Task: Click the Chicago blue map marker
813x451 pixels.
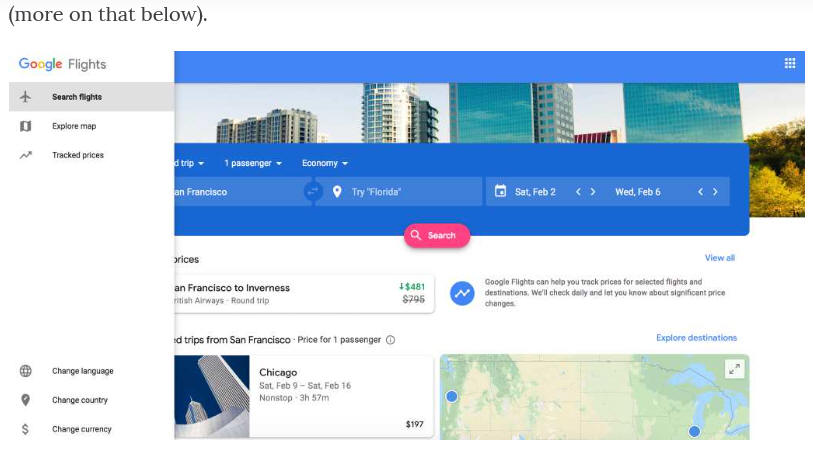Action: pos(694,431)
